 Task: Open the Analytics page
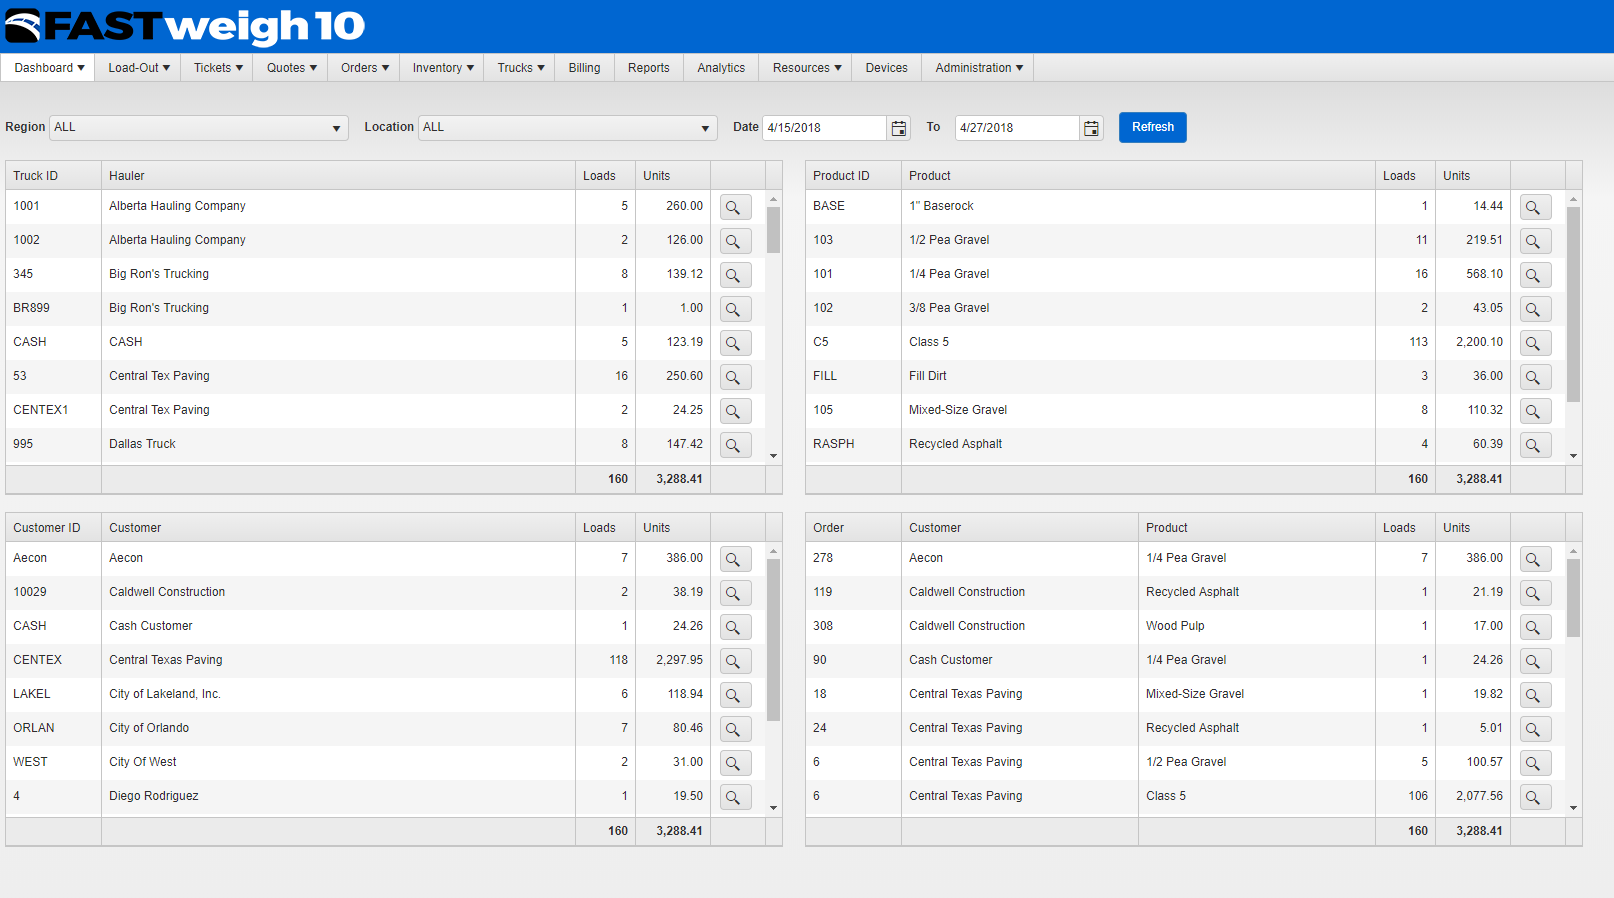(721, 68)
